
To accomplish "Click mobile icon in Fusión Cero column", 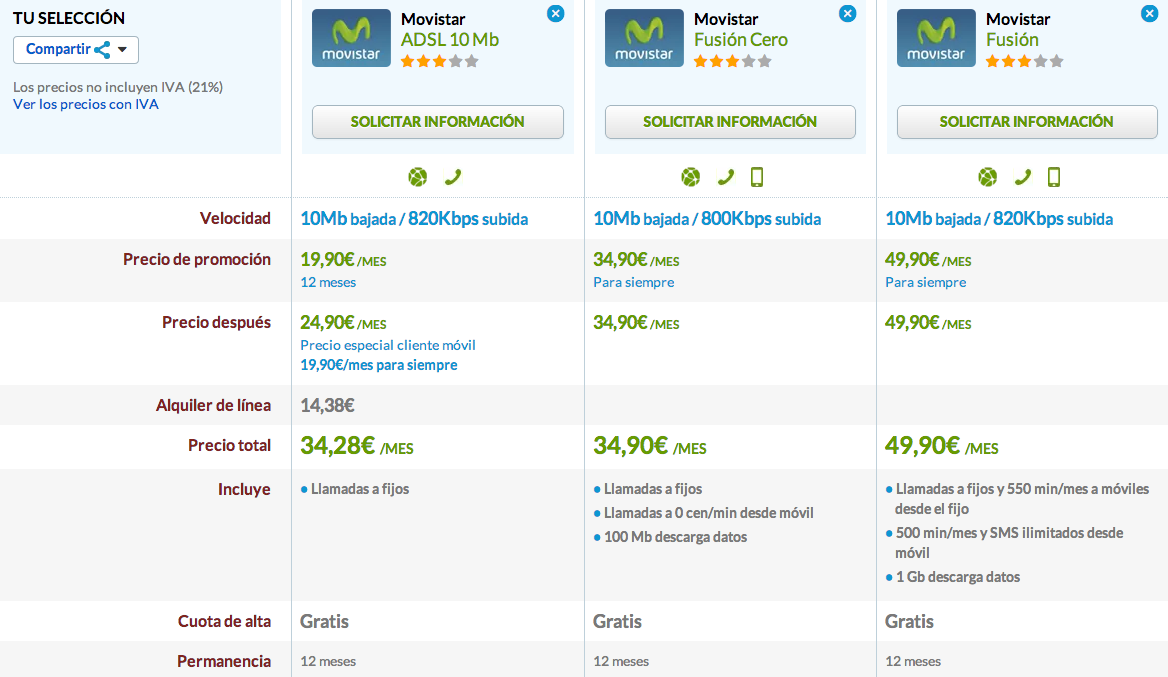I will pos(757,177).
